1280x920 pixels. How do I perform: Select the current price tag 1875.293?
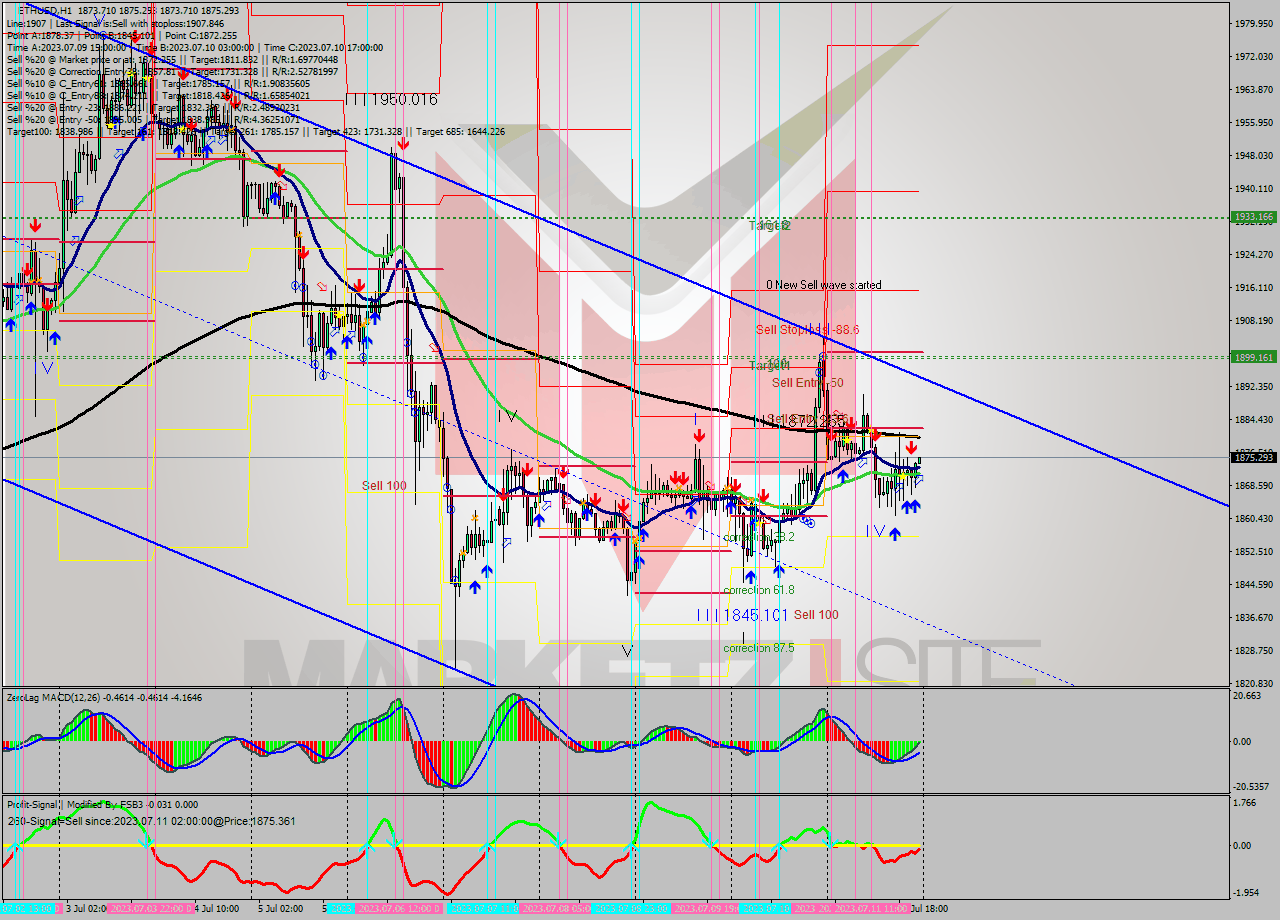click(1252, 457)
